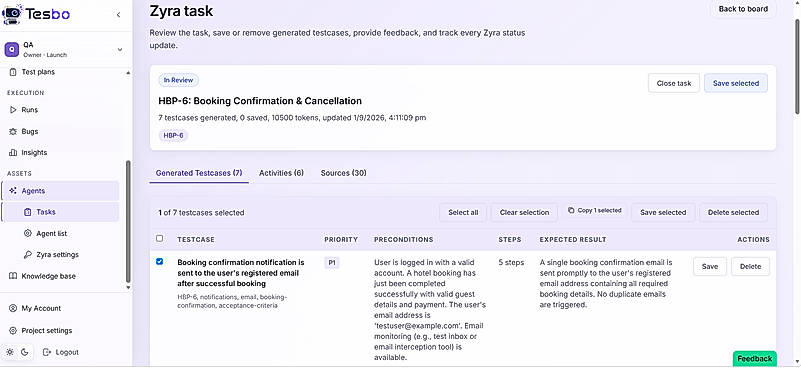Image resolution: width=801 pixels, height=368 pixels.
Task: Click the '5 steps' cell
Action: click(x=511, y=263)
